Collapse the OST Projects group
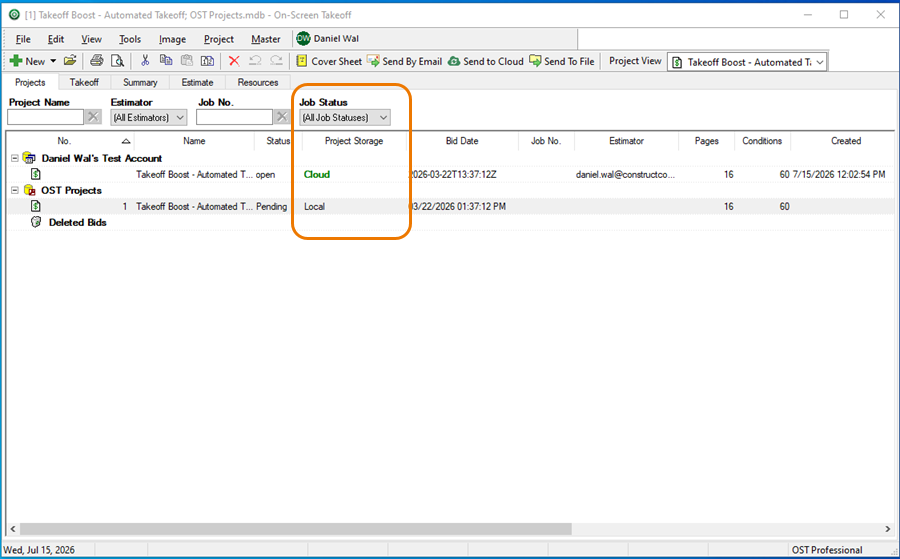The height and width of the screenshot is (559, 900). pos(15,191)
